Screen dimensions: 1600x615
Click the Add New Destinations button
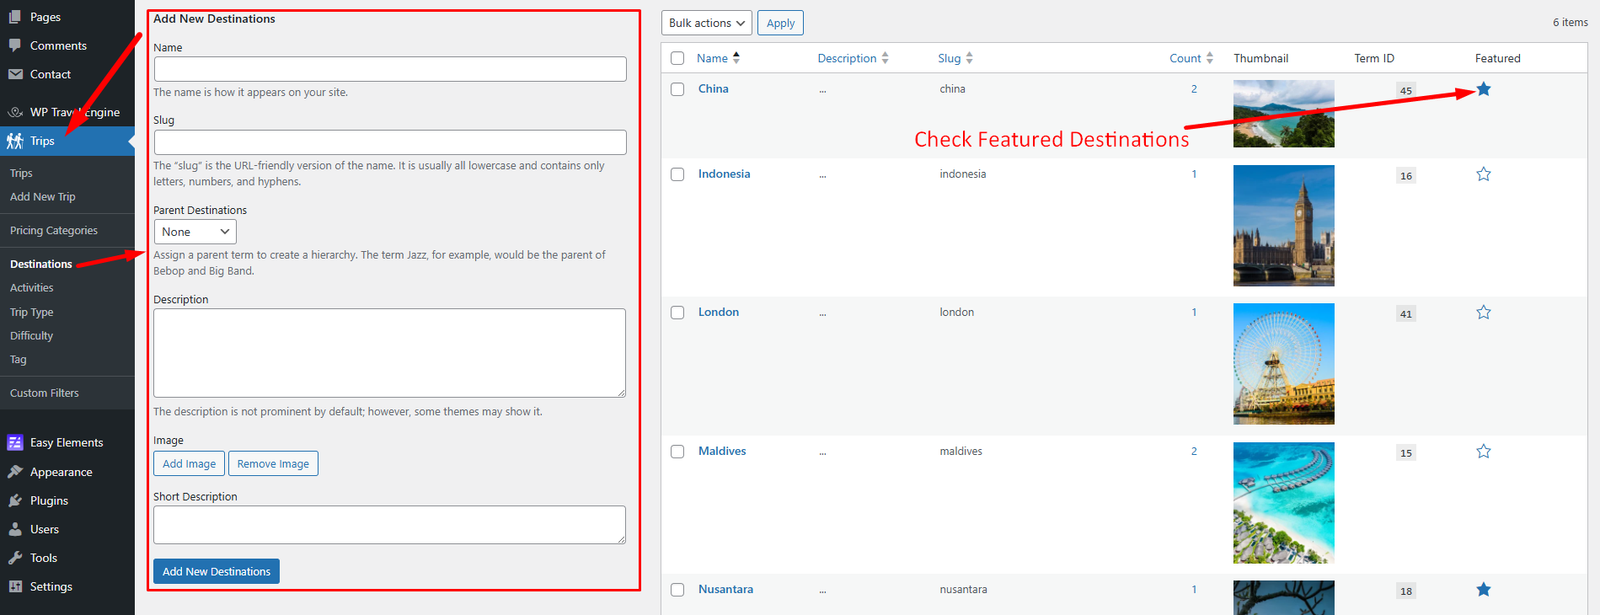pos(216,572)
